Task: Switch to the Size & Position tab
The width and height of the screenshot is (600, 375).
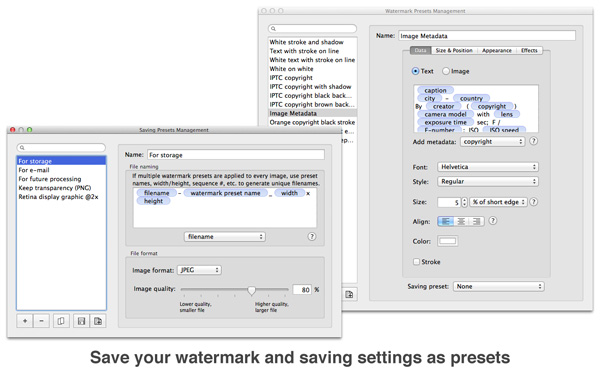Action: pyautogui.click(x=454, y=51)
